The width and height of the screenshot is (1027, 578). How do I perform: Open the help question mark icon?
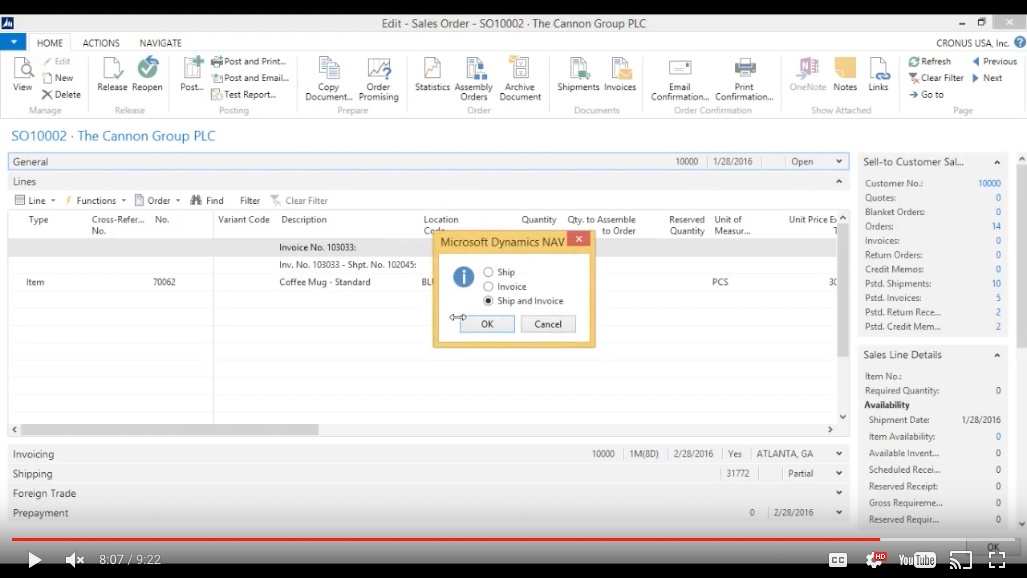(1020, 42)
